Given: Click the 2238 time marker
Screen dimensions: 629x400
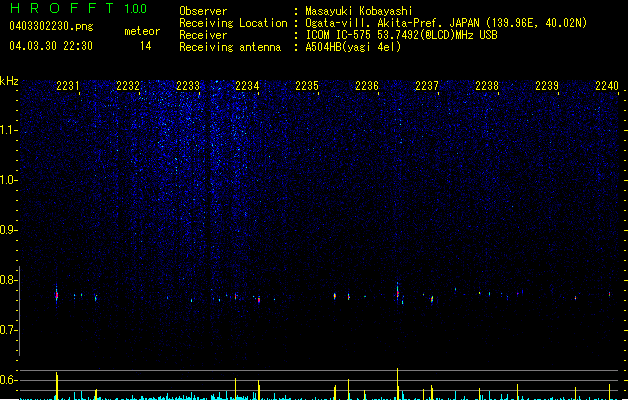Looking at the screenshot, I should click(x=487, y=86).
